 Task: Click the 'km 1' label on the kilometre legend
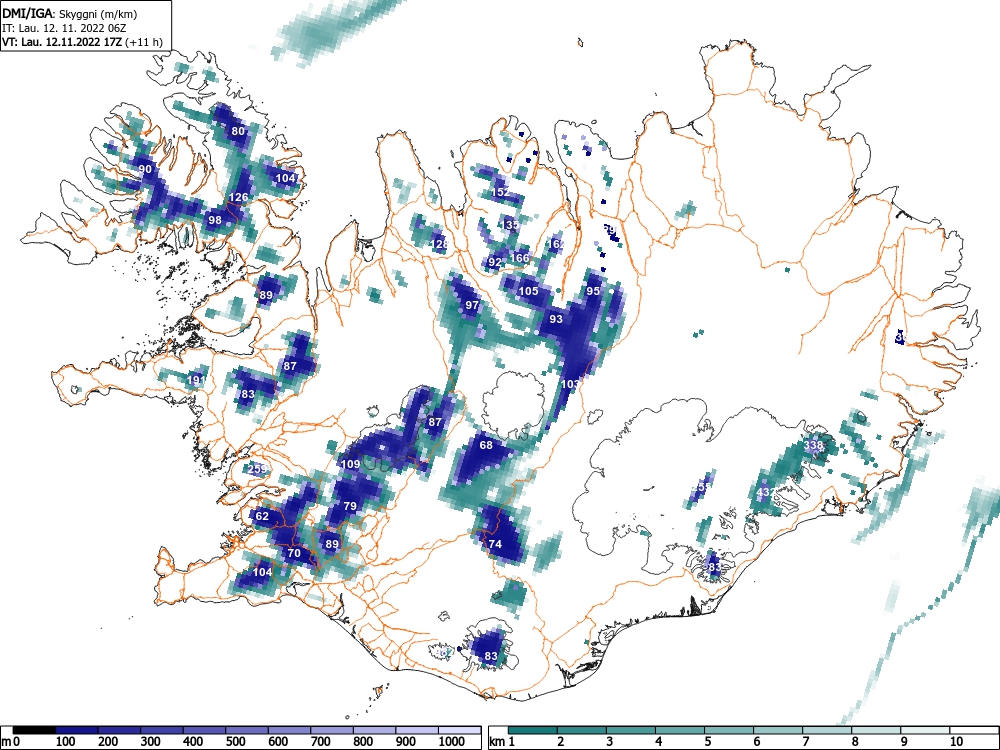pyautogui.click(x=503, y=742)
